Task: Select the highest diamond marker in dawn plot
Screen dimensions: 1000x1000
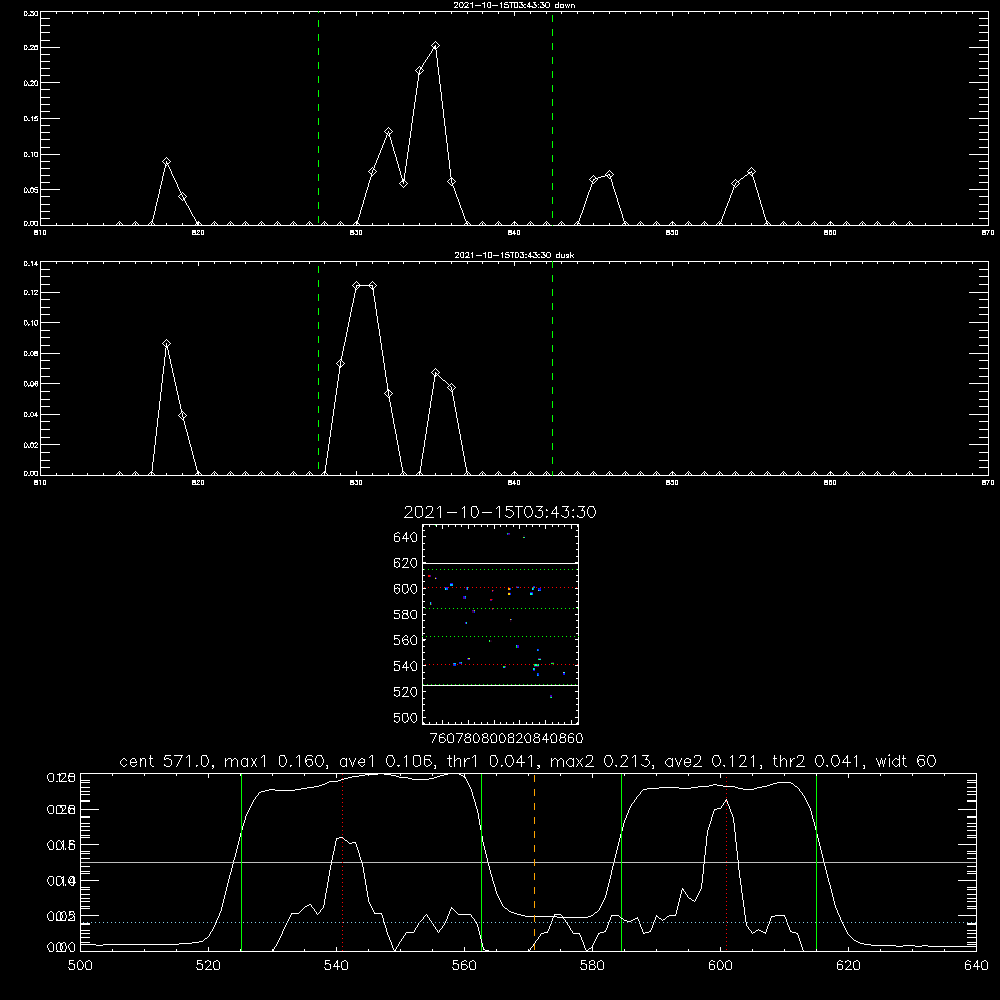Action: (x=436, y=45)
